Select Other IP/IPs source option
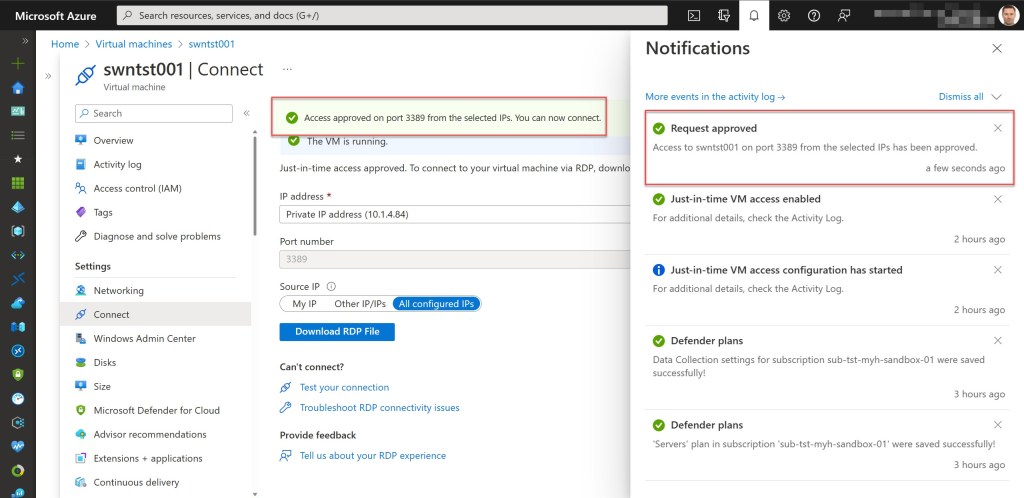 (x=359, y=303)
